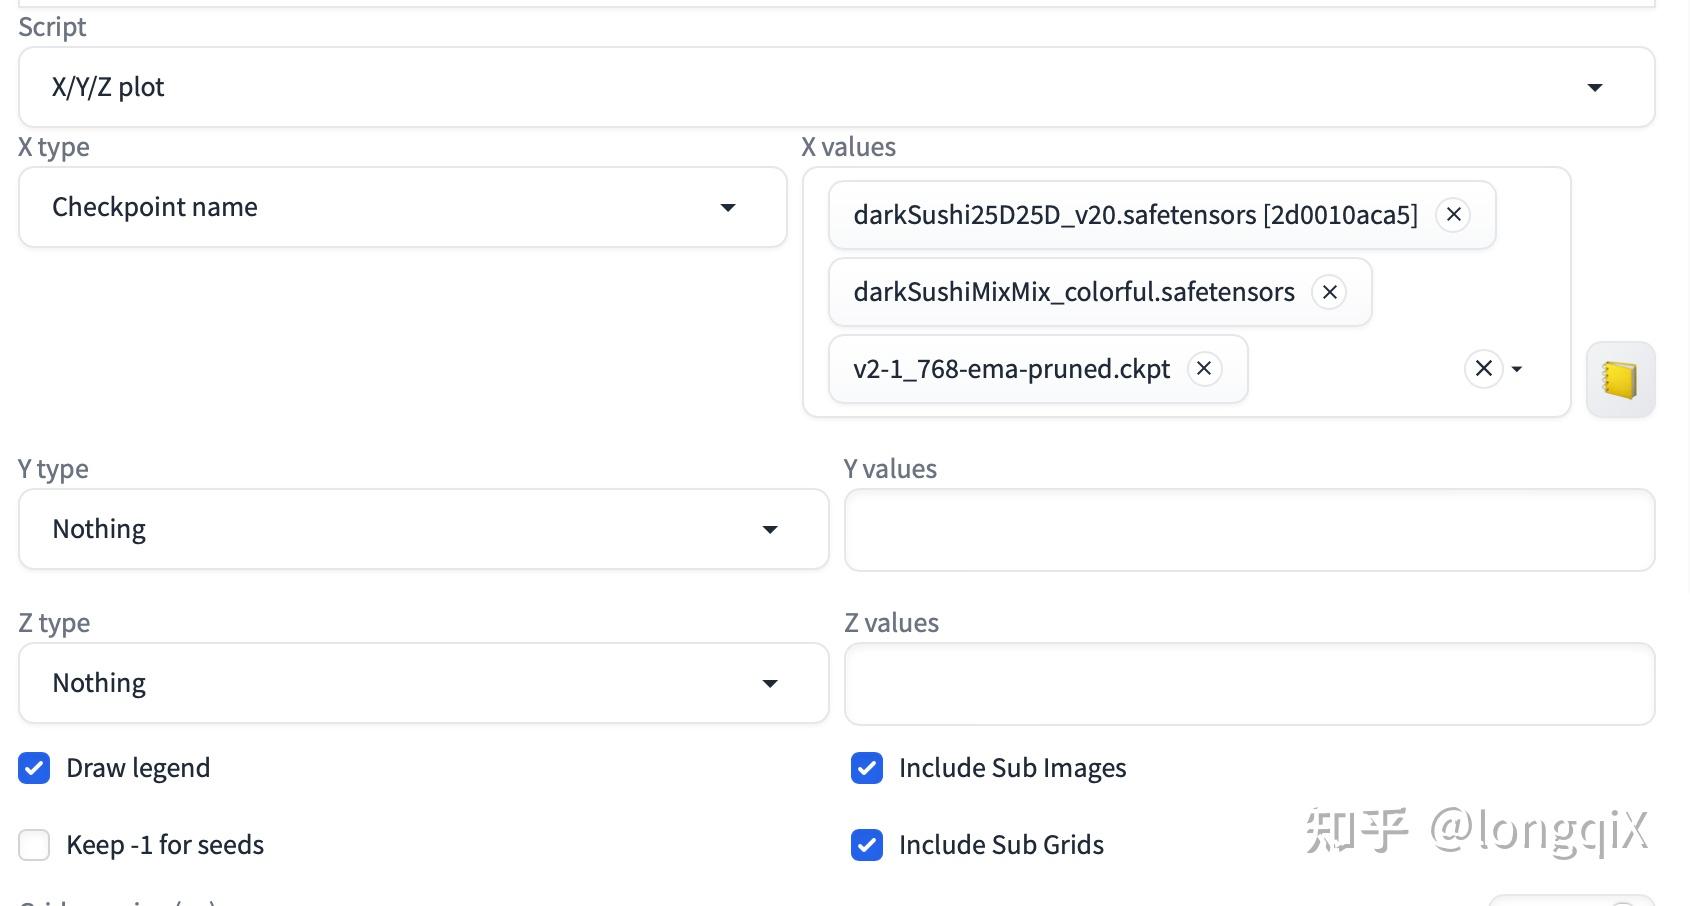
Task: Clear all X values with the X icon
Action: click(x=1484, y=369)
